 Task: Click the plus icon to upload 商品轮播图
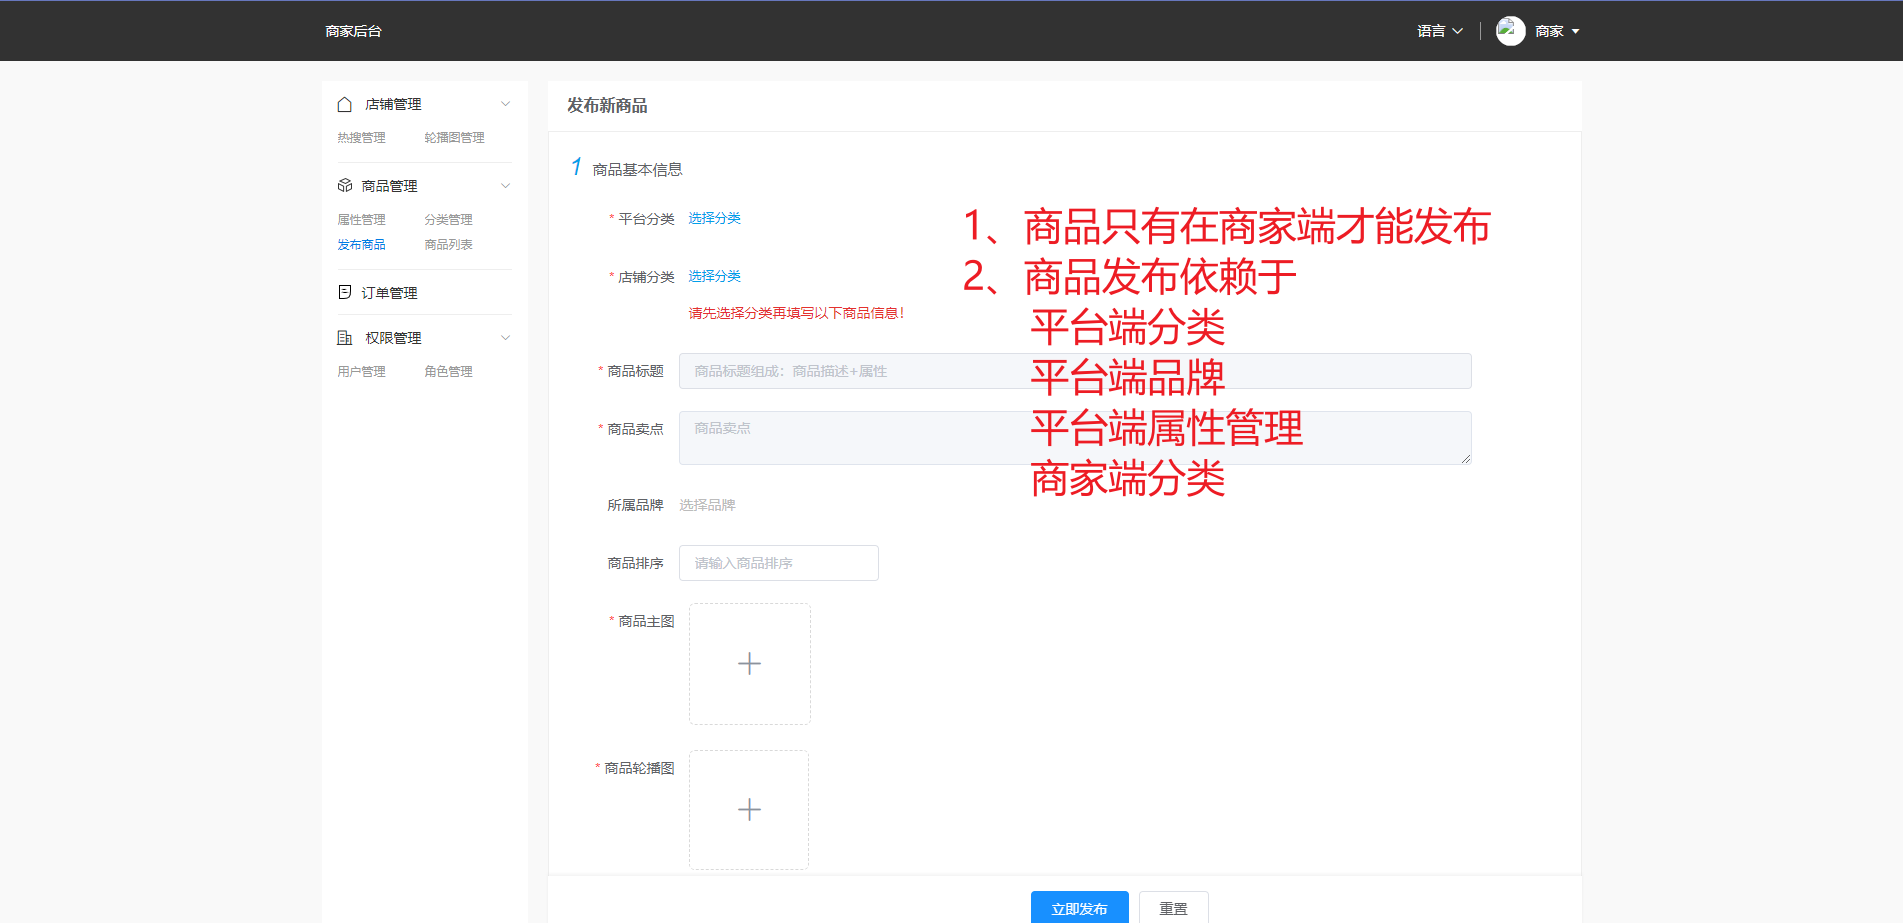[749, 809]
